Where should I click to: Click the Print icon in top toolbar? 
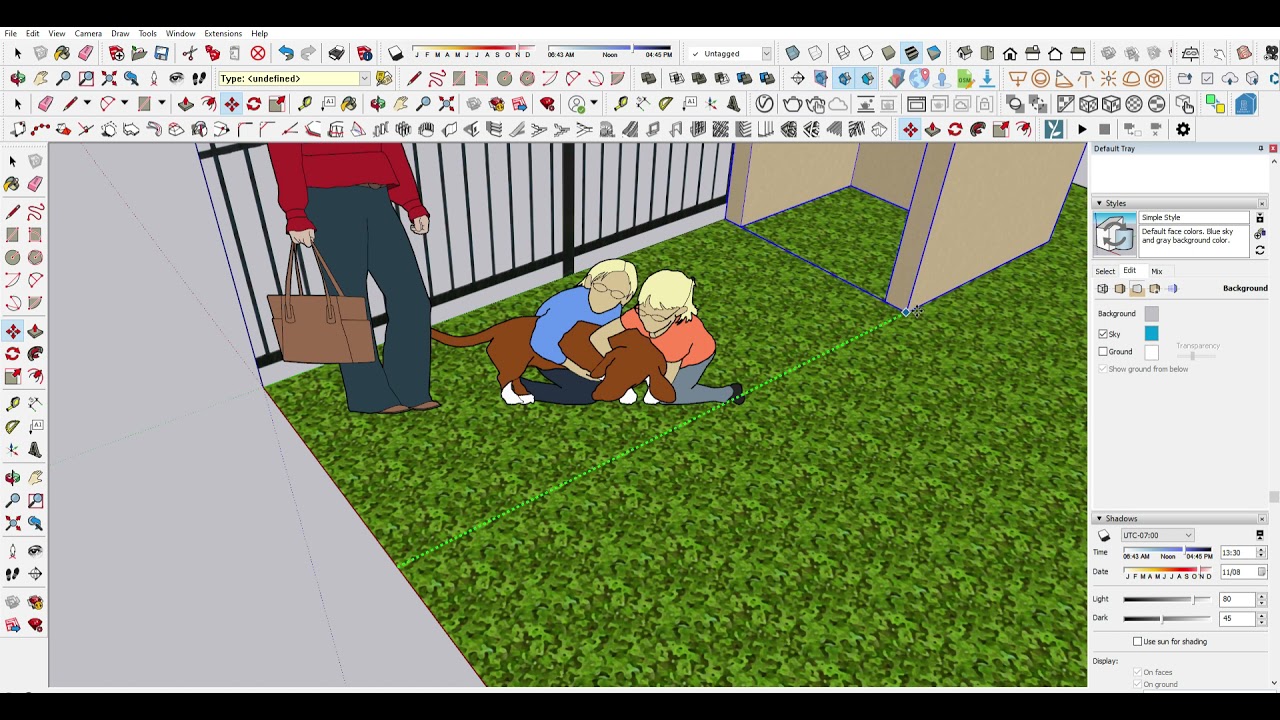[x=336, y=53]
